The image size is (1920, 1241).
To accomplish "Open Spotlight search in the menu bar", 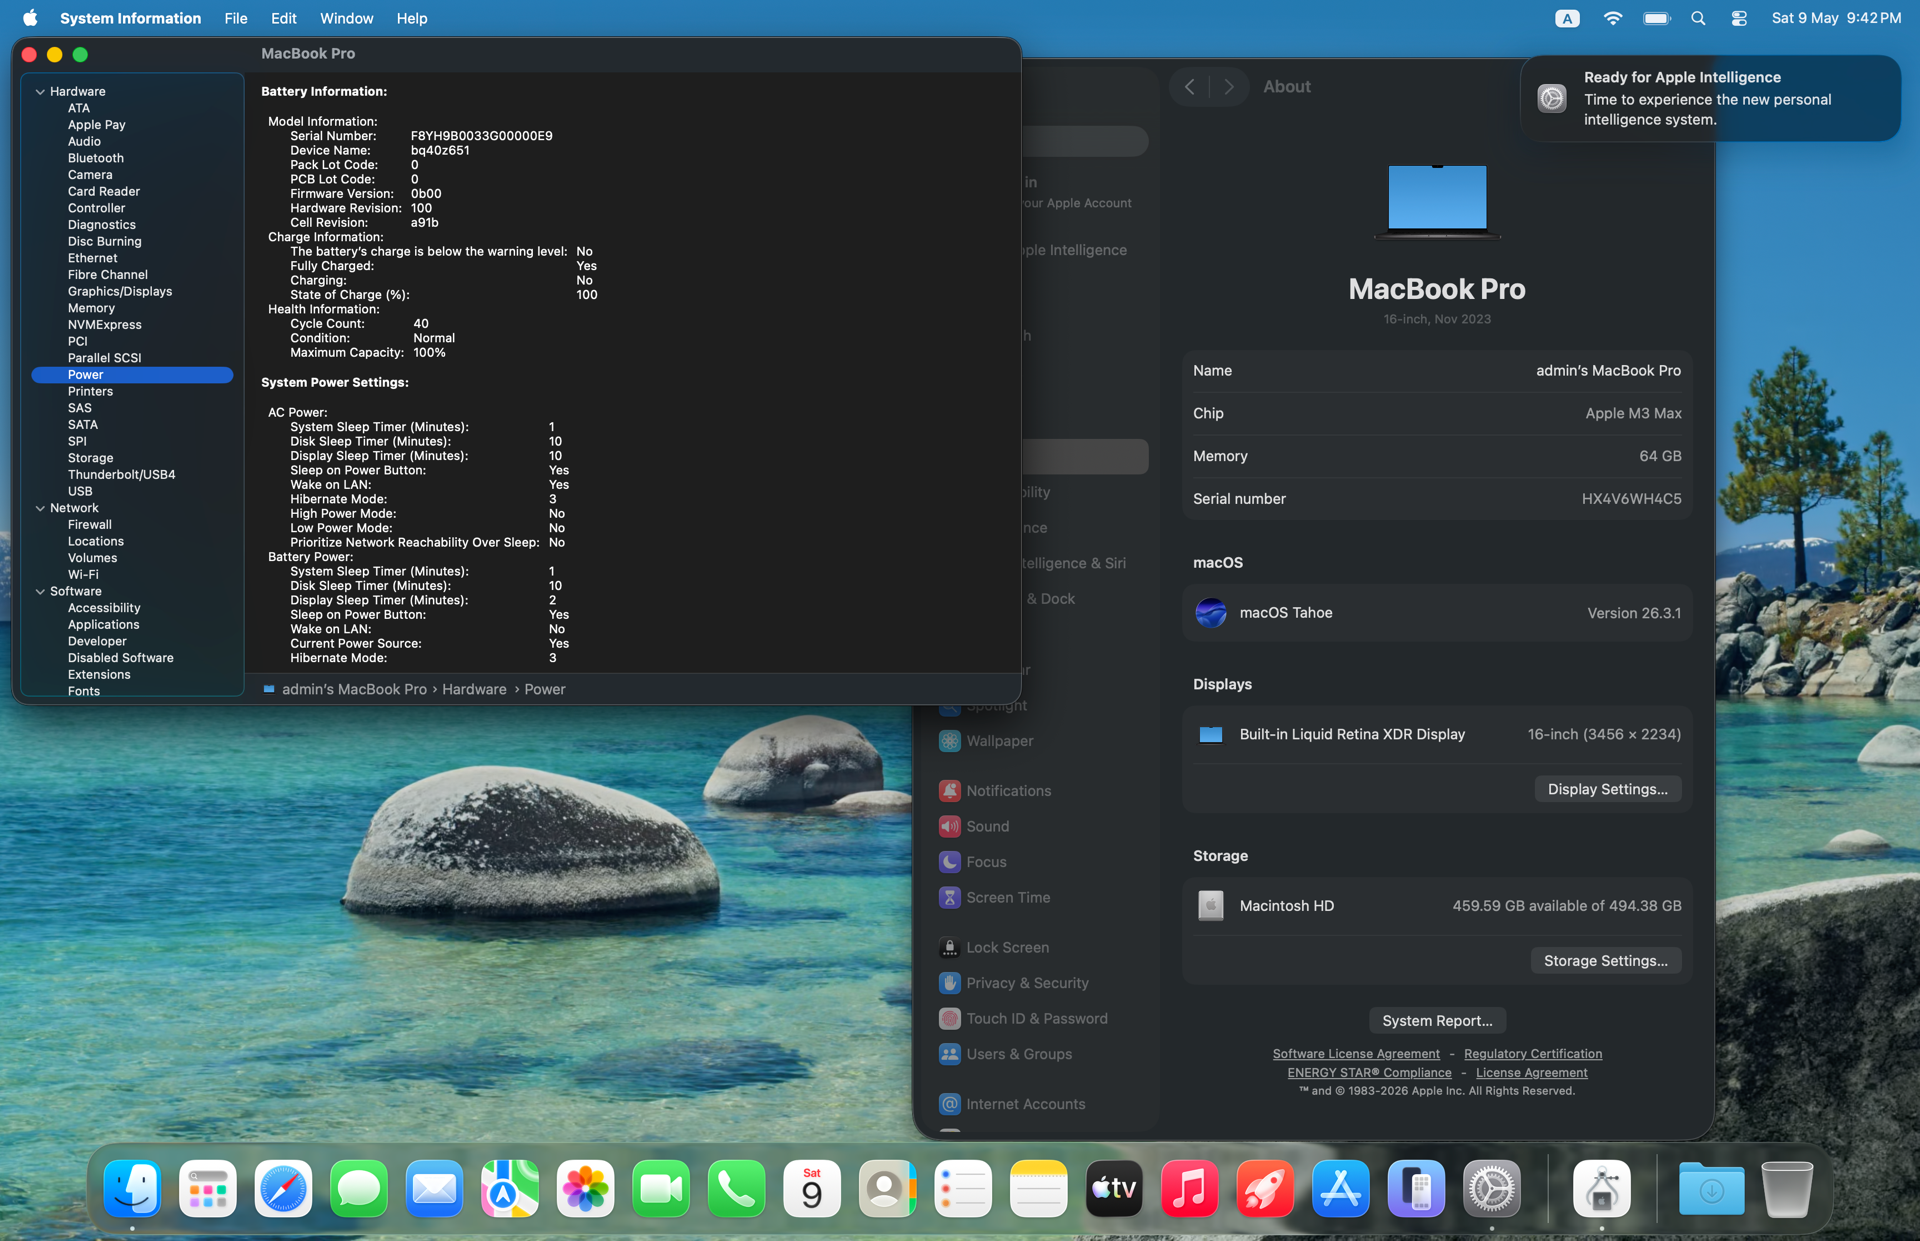I will coord(1698,18).
